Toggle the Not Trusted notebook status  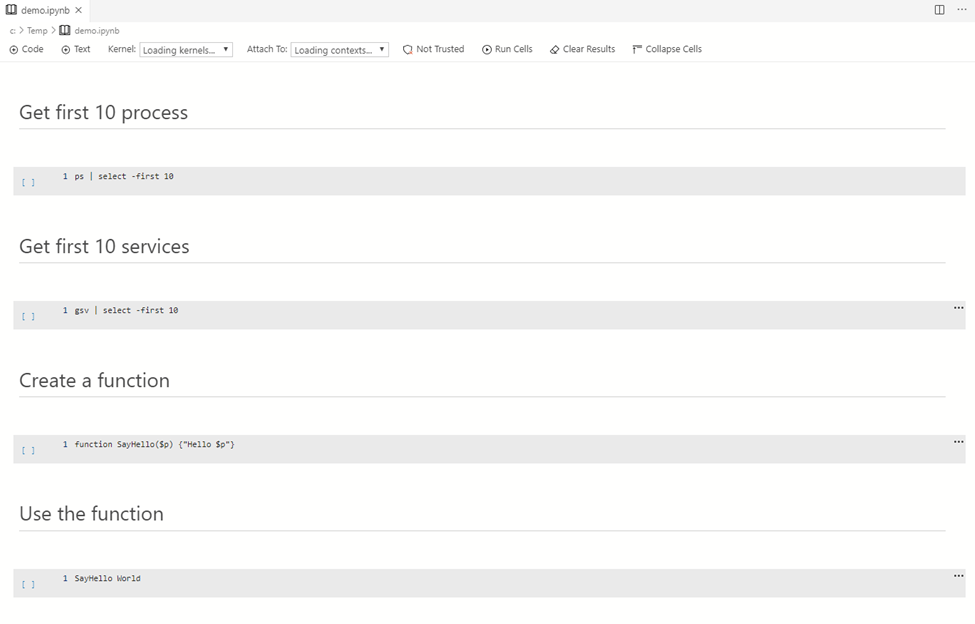point(433,49)
